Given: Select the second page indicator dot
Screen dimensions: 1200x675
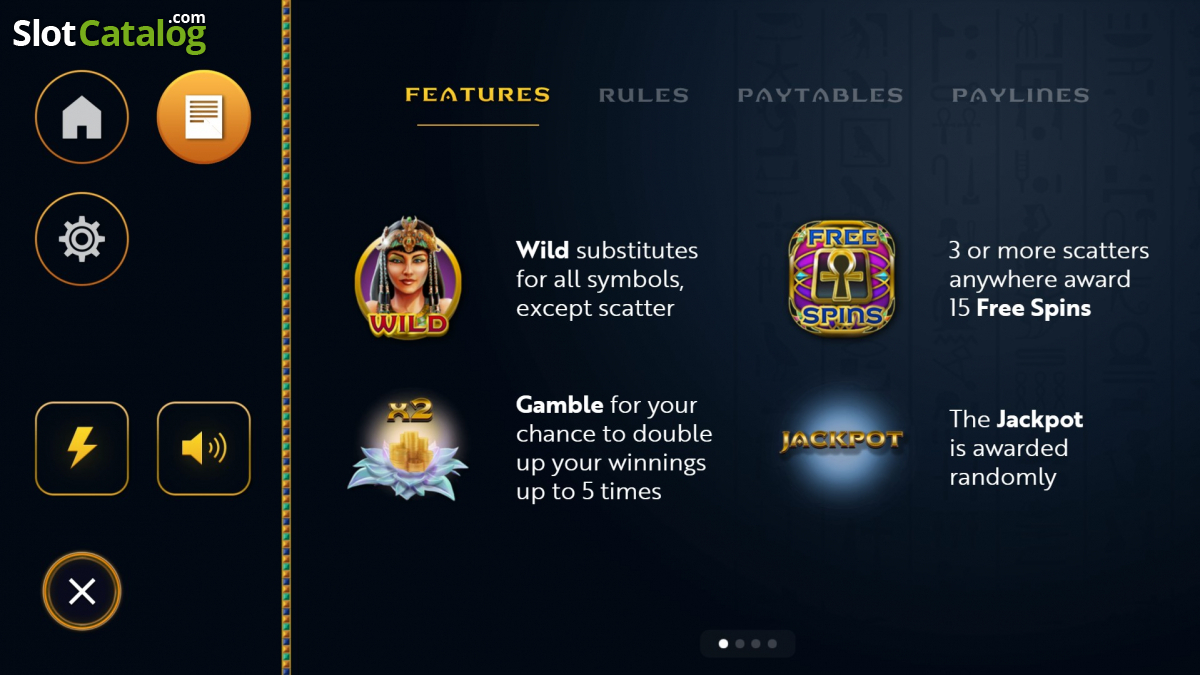Looking at the screenshot, I should [740, 644].
